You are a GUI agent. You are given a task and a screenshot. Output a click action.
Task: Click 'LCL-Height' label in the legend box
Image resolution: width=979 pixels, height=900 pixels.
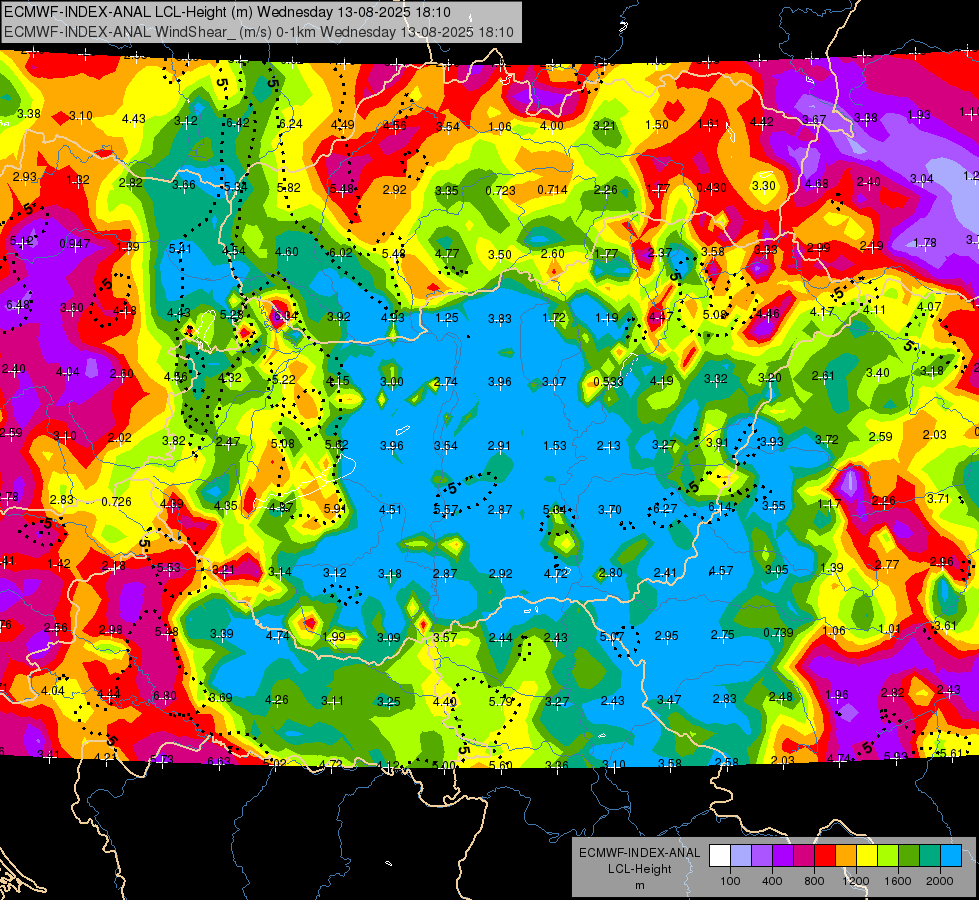click(x=639, y=869)
